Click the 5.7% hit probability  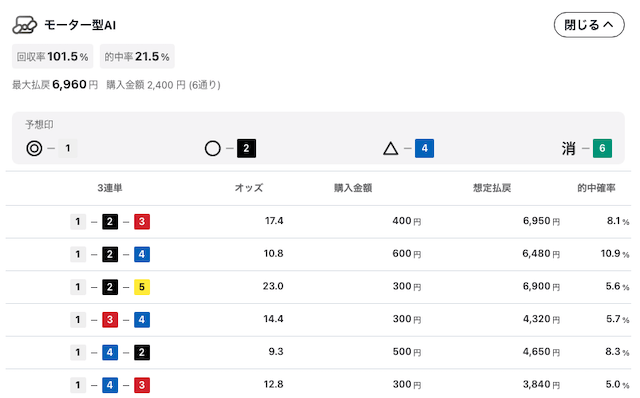tap(618, 319)
